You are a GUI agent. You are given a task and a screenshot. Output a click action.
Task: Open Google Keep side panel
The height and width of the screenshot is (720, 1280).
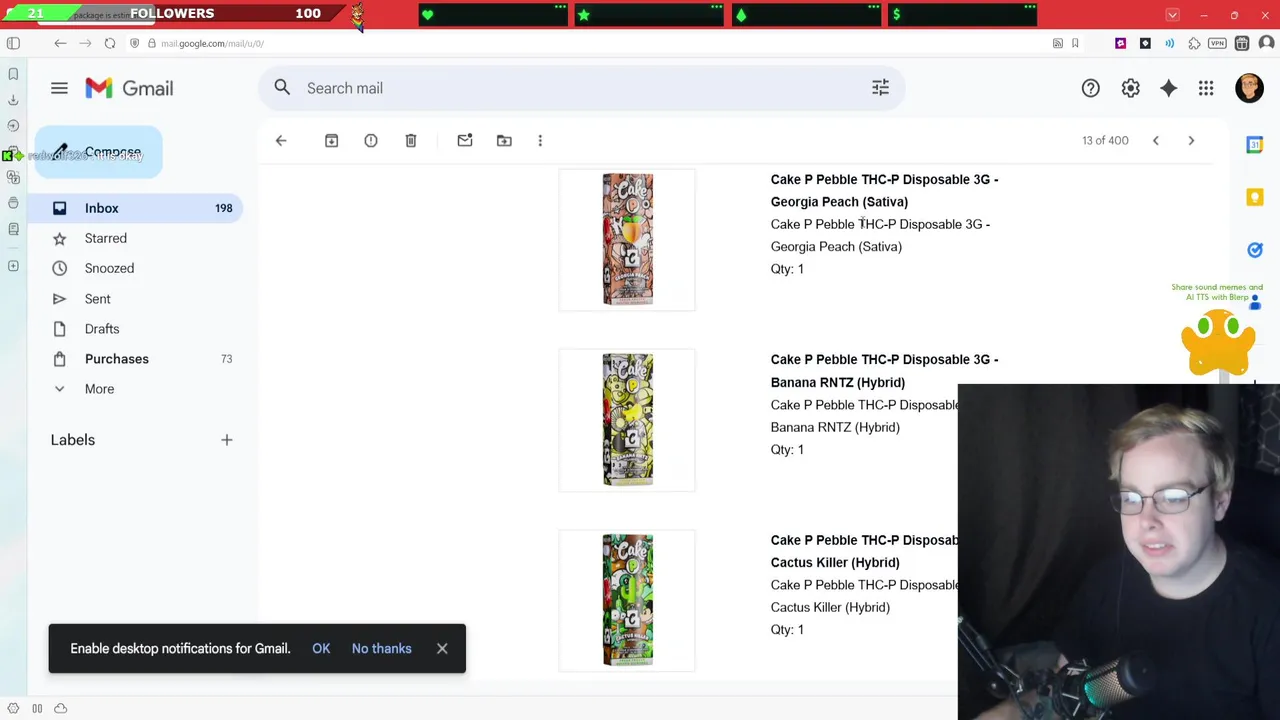coord(1255,197)
